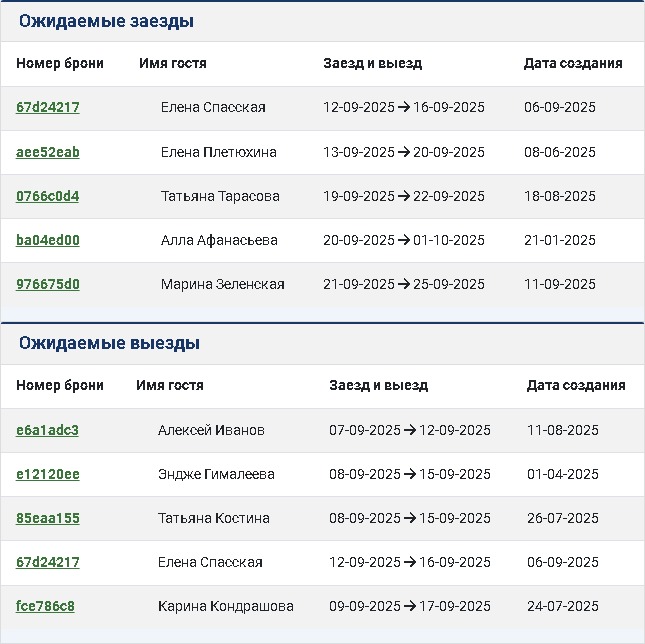Open booking 67d24217 in the Ожидаемые выезды table
The width and height of the screenshot is (645, 644).
[x=48, y=562]
